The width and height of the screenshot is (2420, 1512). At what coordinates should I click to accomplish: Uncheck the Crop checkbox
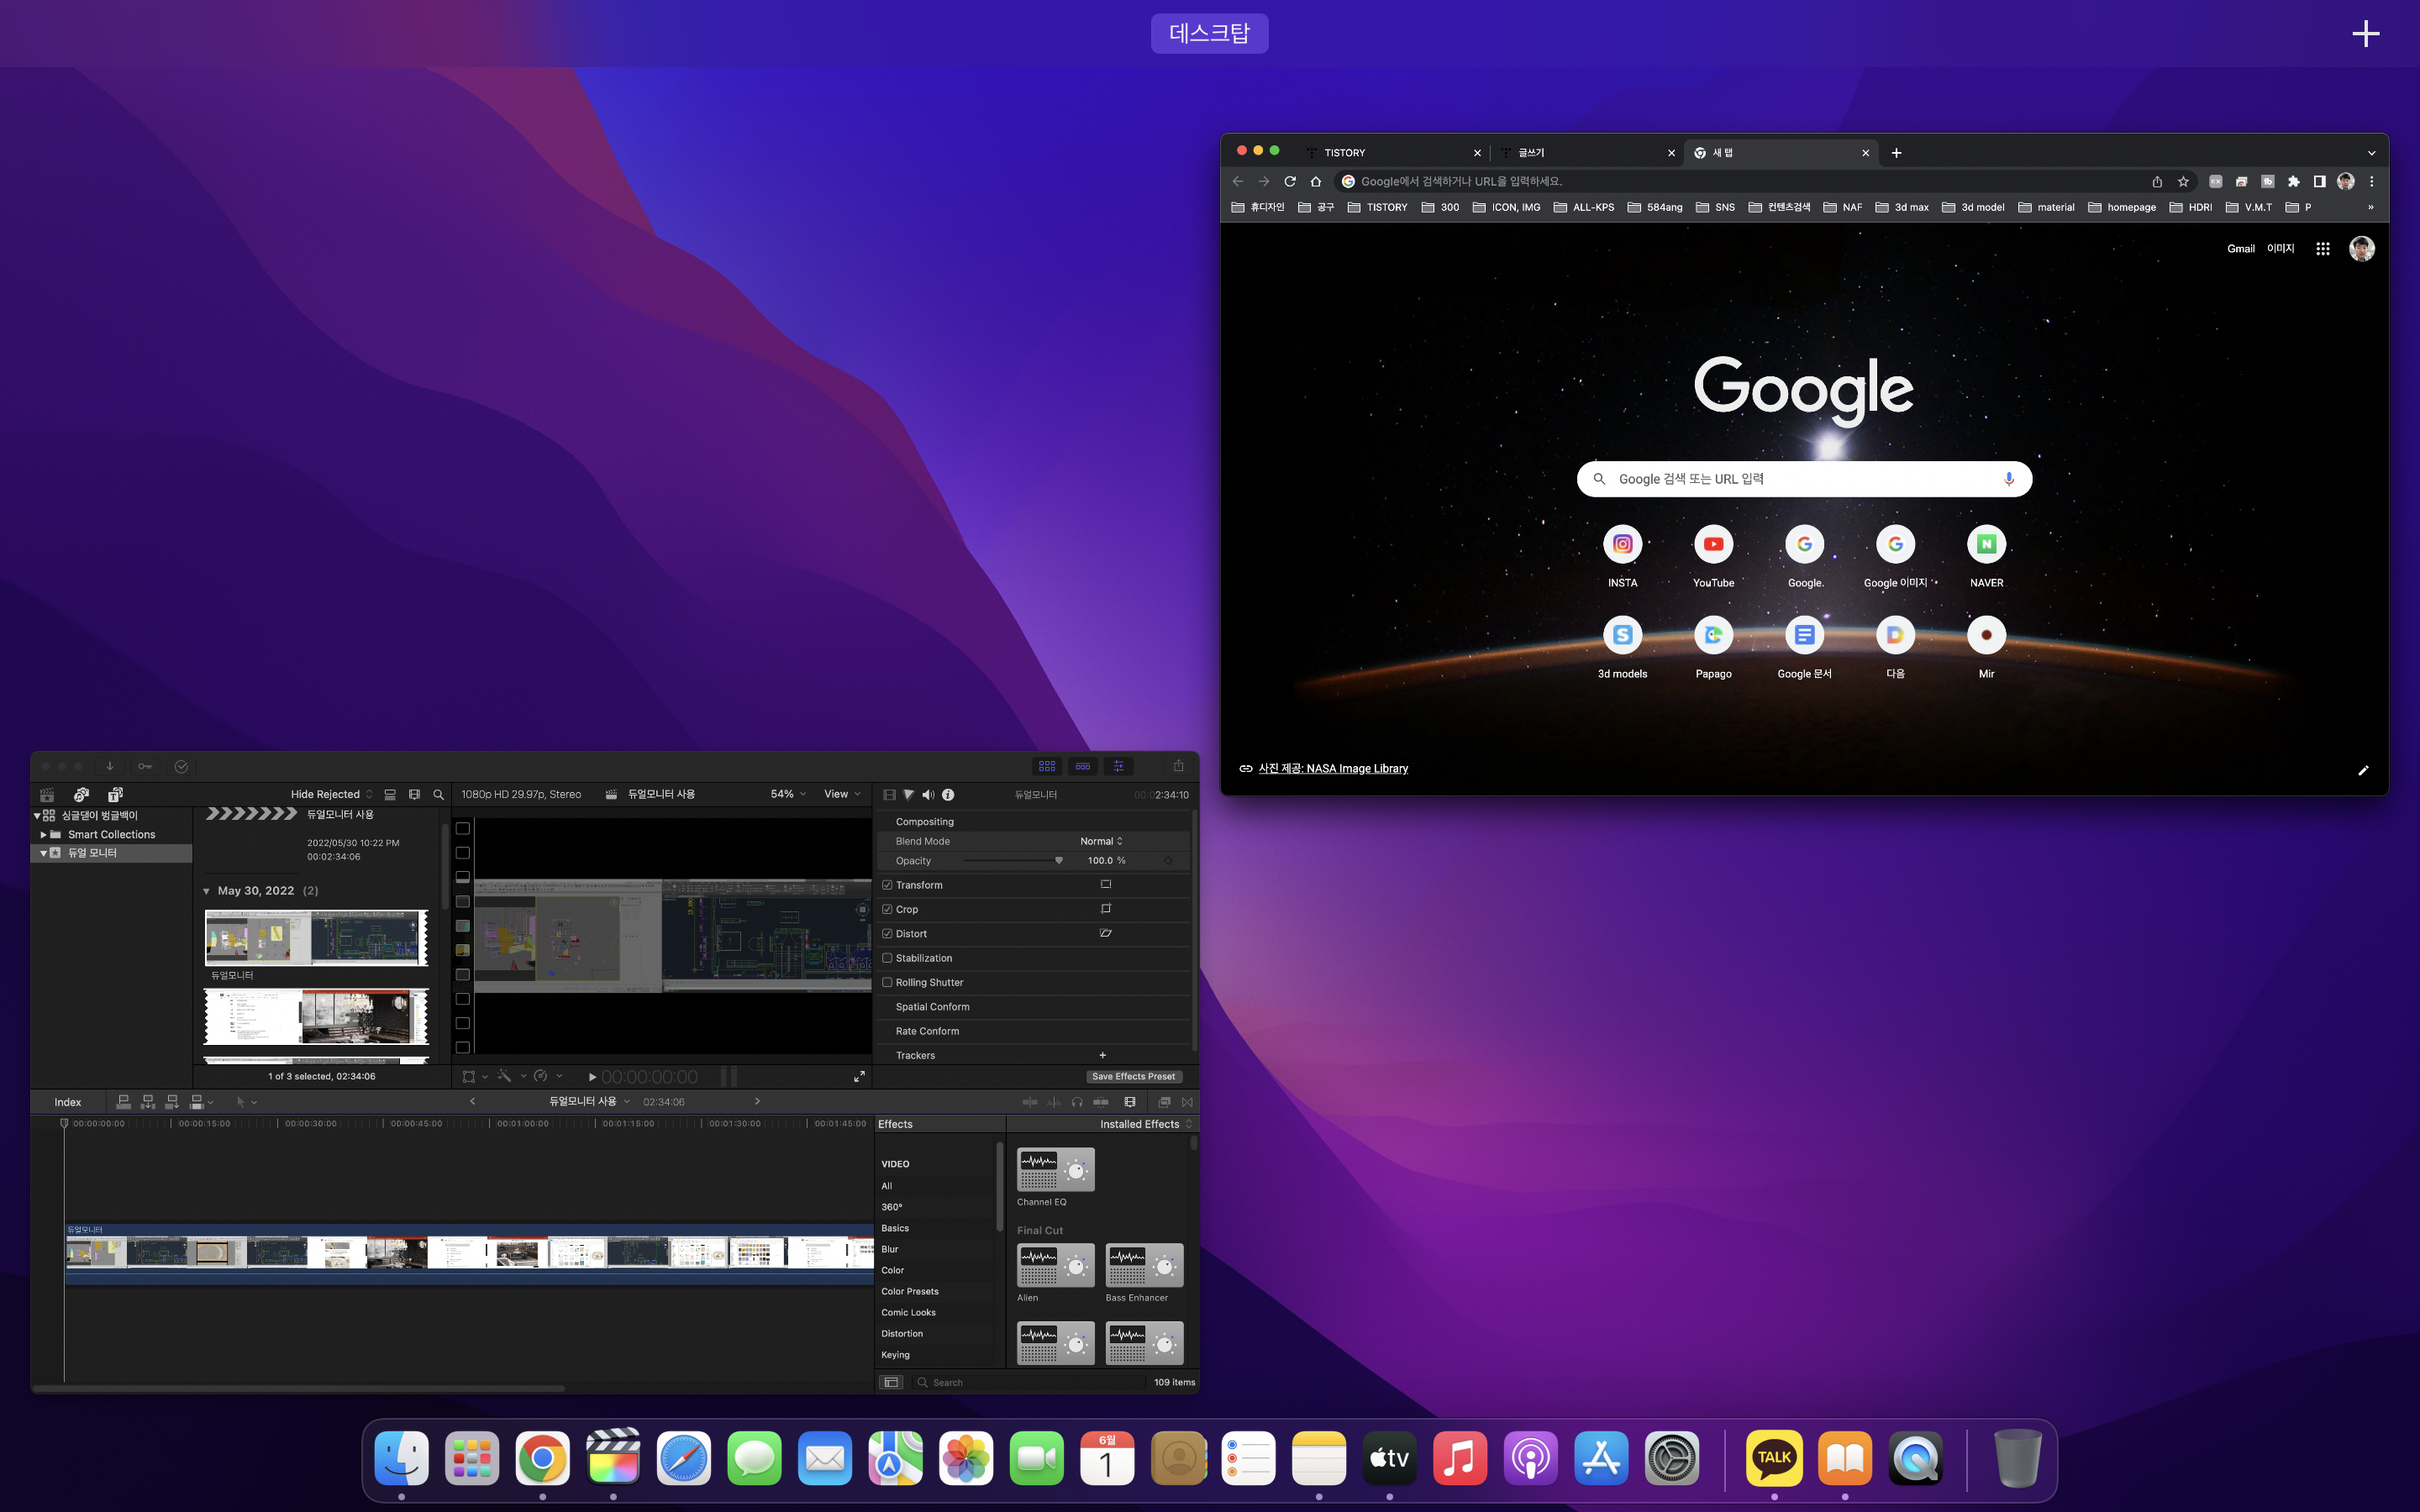tap(887, 909)
